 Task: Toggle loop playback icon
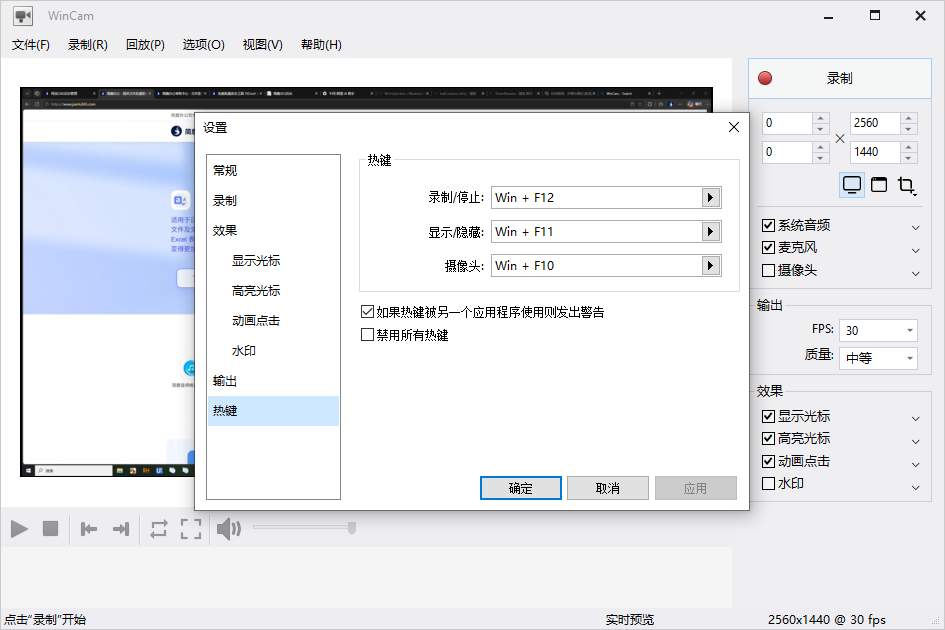pos(159,529)
